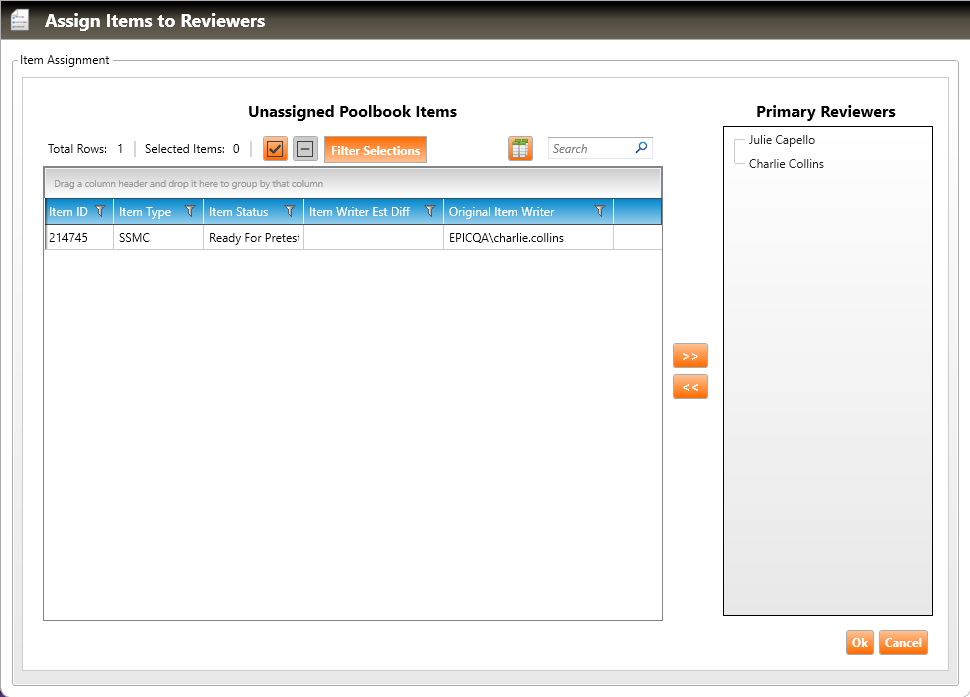970x697 pixels.
Task: Select reviewer Julie Capello
Action: 781,140
